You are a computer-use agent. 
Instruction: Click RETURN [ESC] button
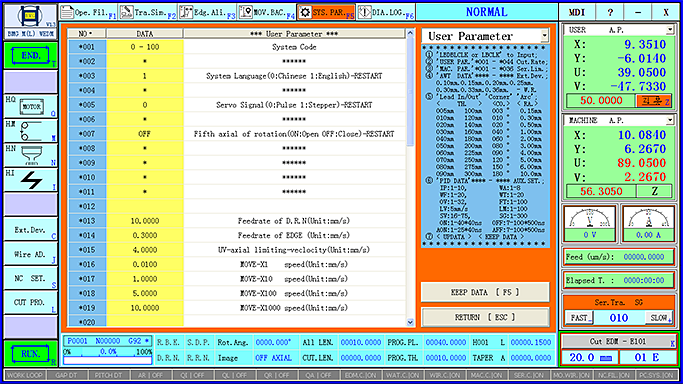click(485, 317)
